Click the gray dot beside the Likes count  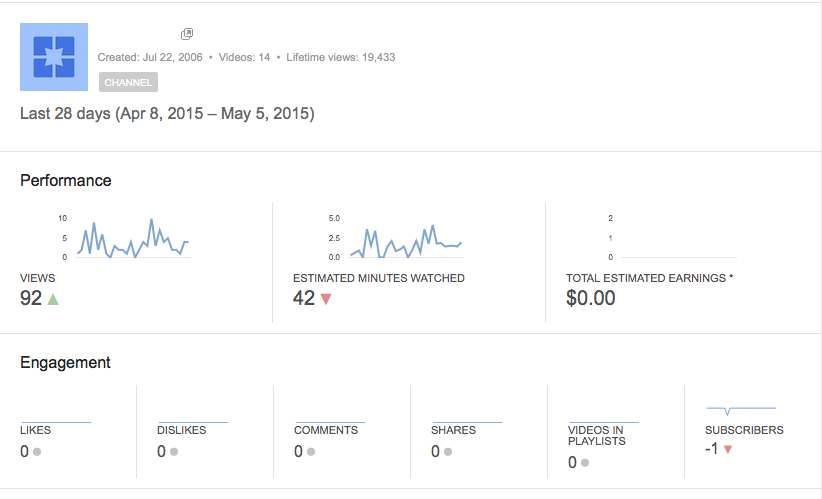click(37, 451)
